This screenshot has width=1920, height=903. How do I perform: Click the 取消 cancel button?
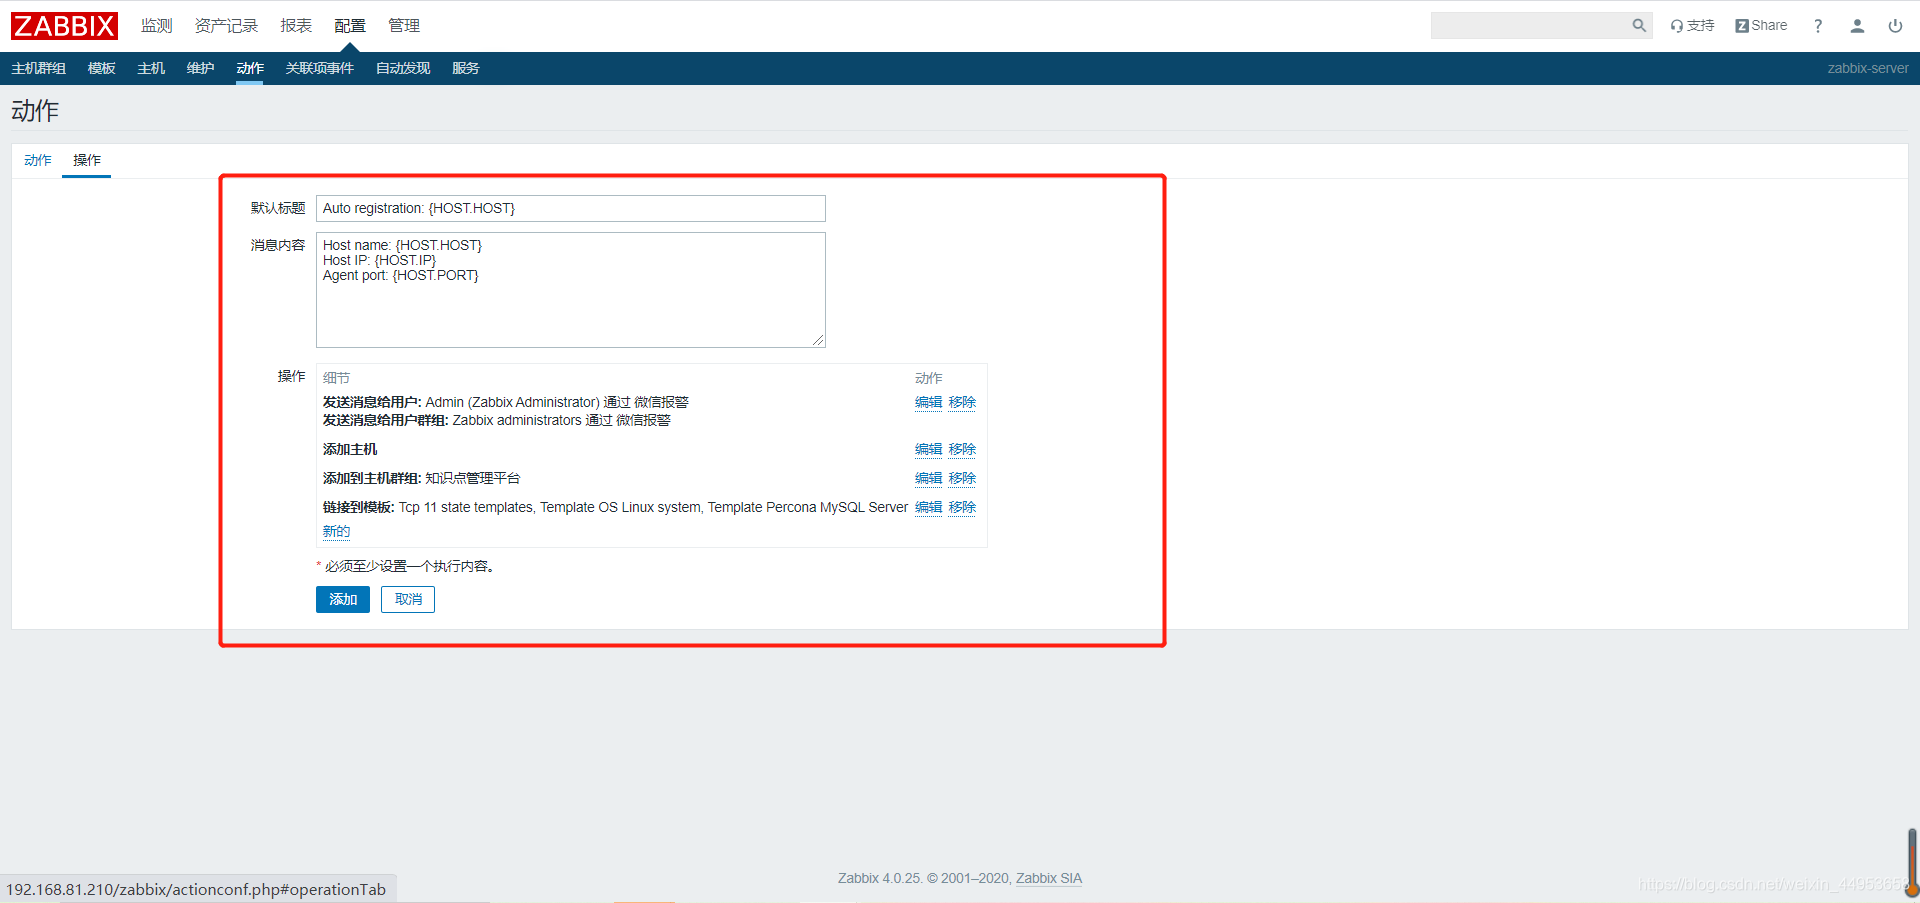408,599
